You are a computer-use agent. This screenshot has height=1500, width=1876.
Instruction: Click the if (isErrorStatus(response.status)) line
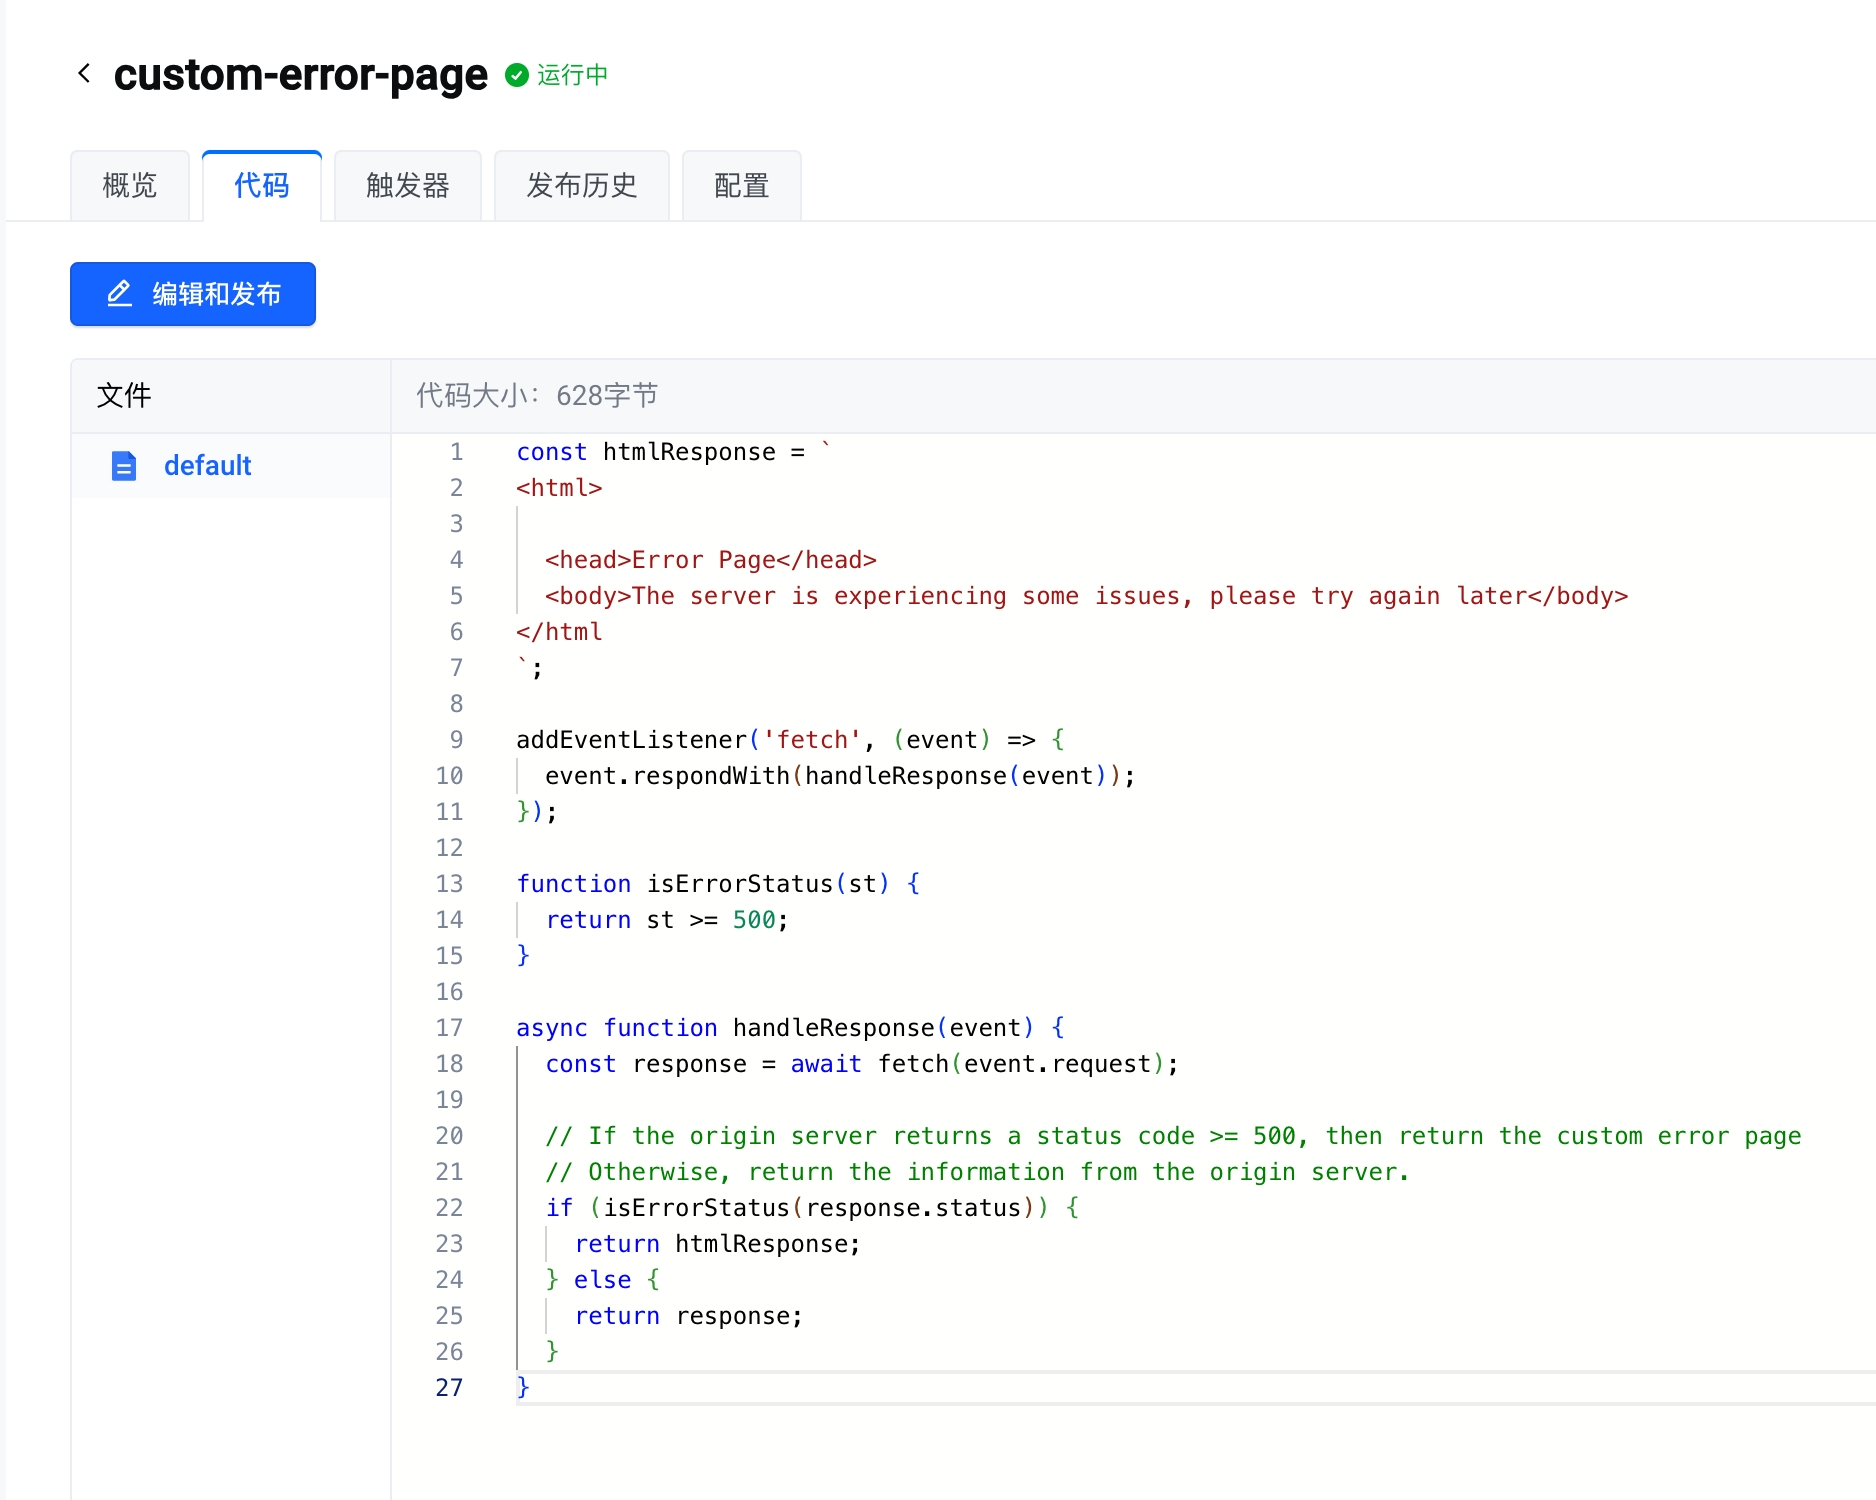pyautogui.click(x=812, y=1208)
